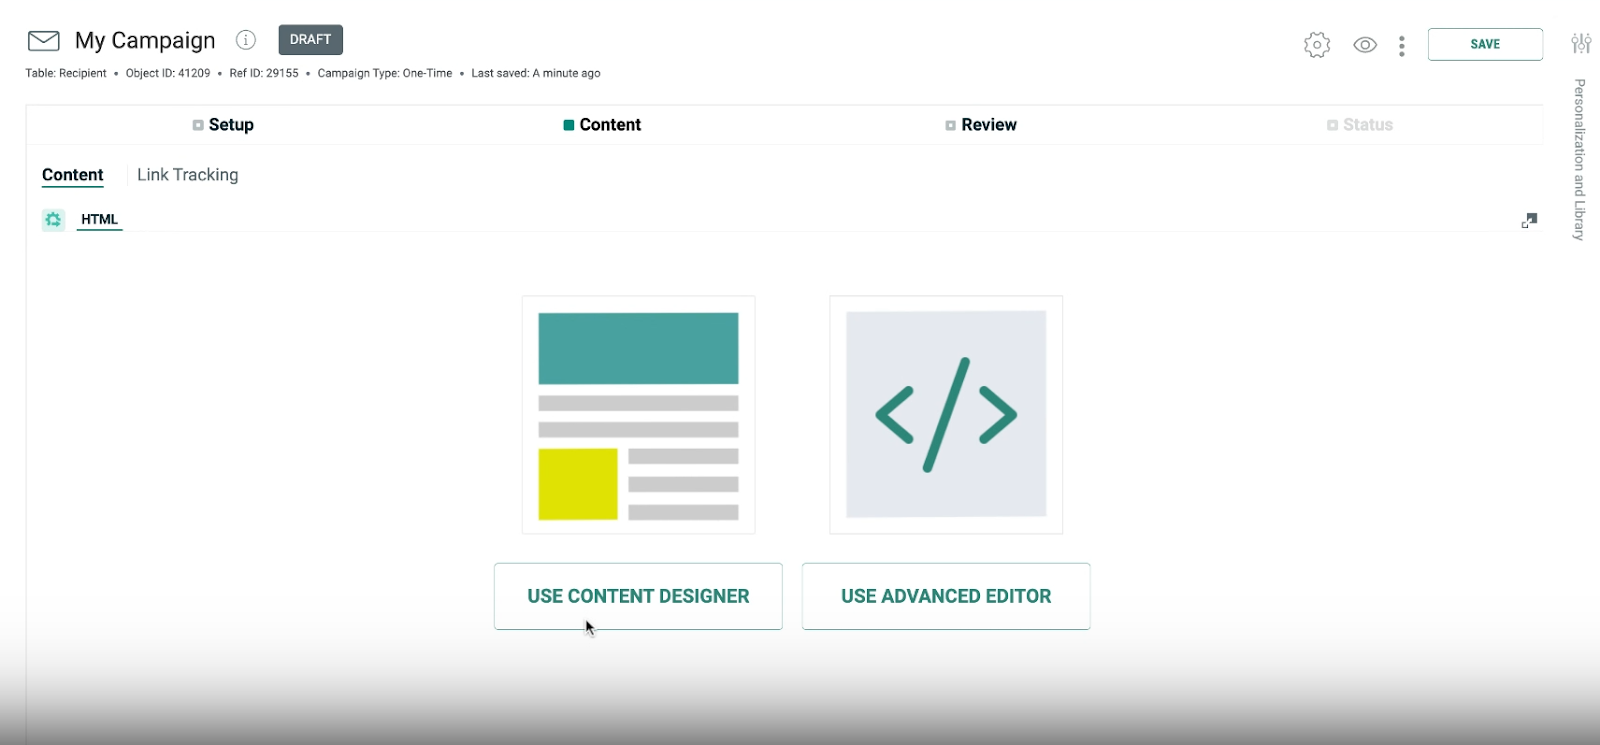Viewport: 1600px width, 745px height.
Task: Switch to the Link Tracking tab
Action: pos(188,175)
